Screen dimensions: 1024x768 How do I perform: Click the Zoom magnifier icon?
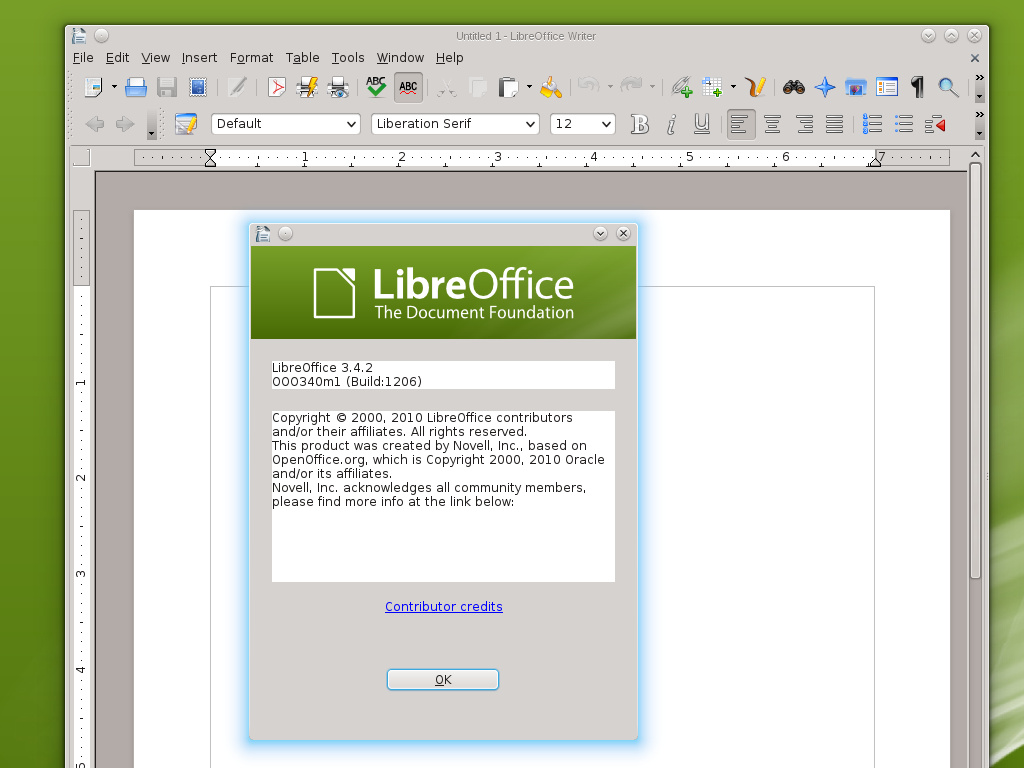click(x=948, y=87)
